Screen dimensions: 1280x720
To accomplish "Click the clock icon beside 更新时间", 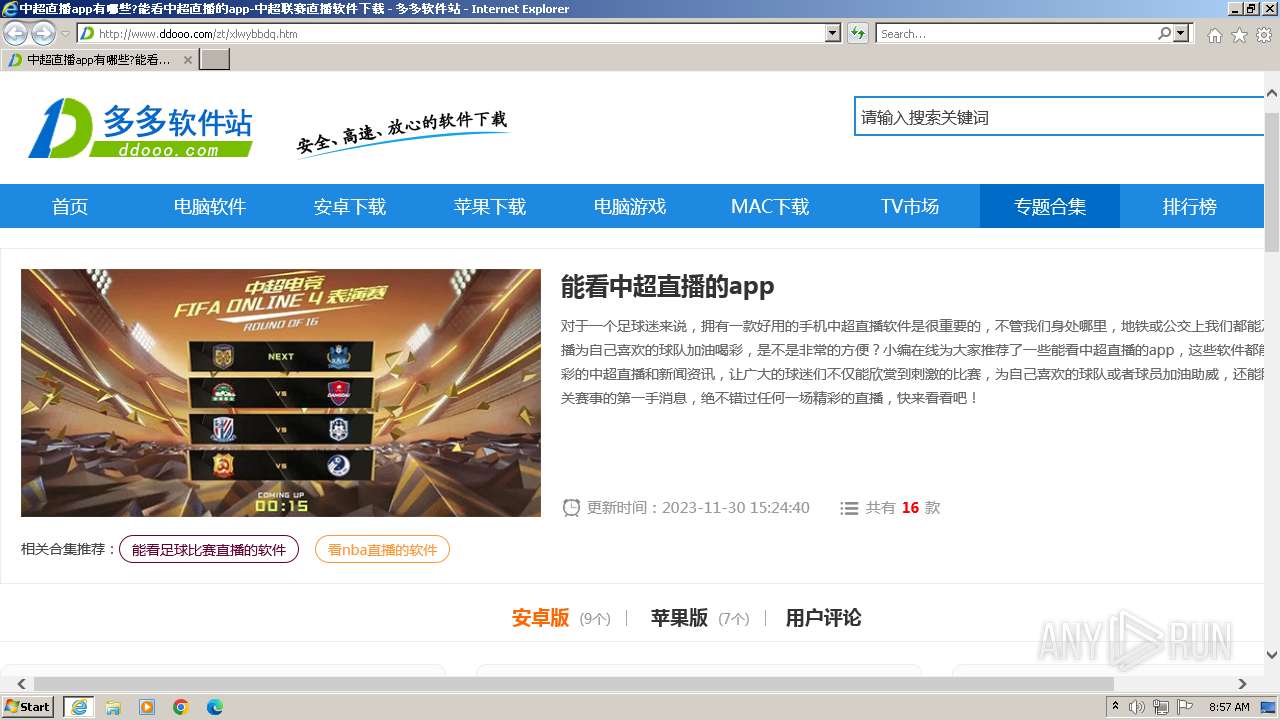I will 571,508.
